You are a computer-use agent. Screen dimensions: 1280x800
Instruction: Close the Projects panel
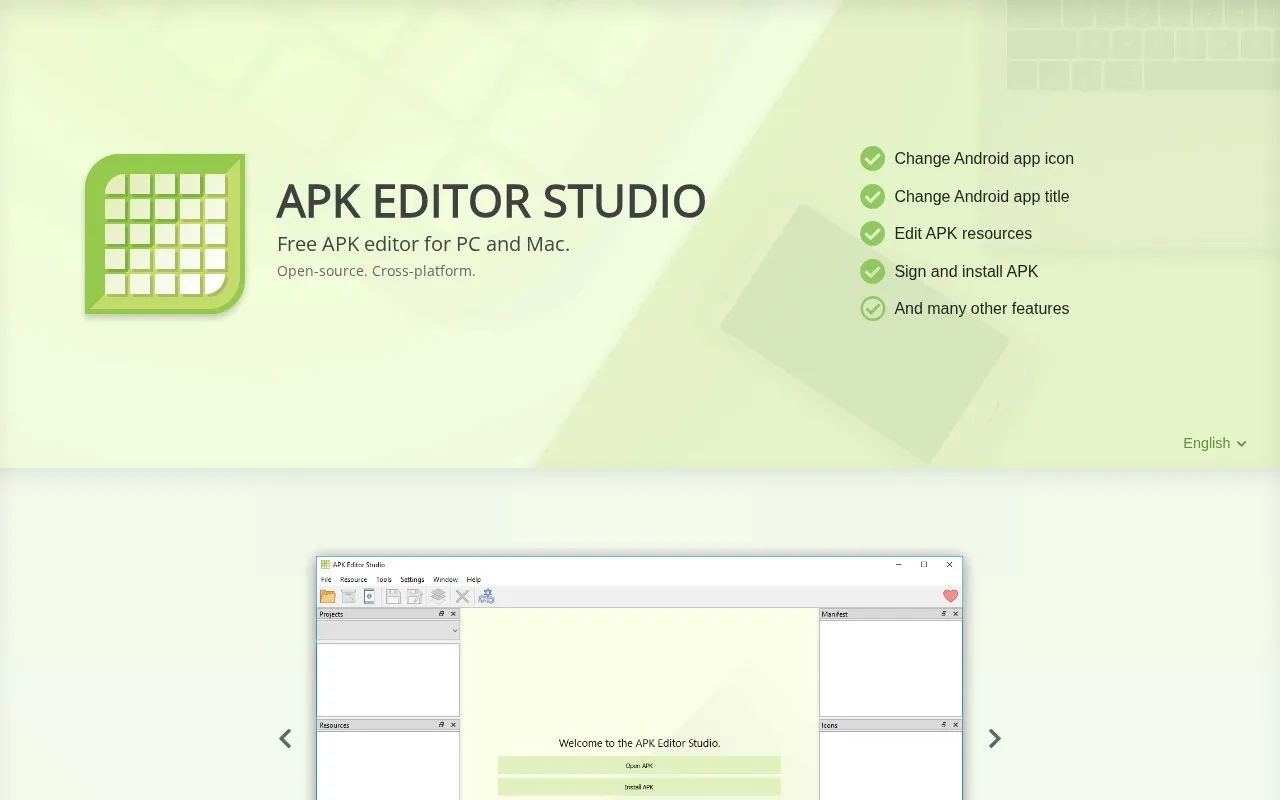point(453,614)
